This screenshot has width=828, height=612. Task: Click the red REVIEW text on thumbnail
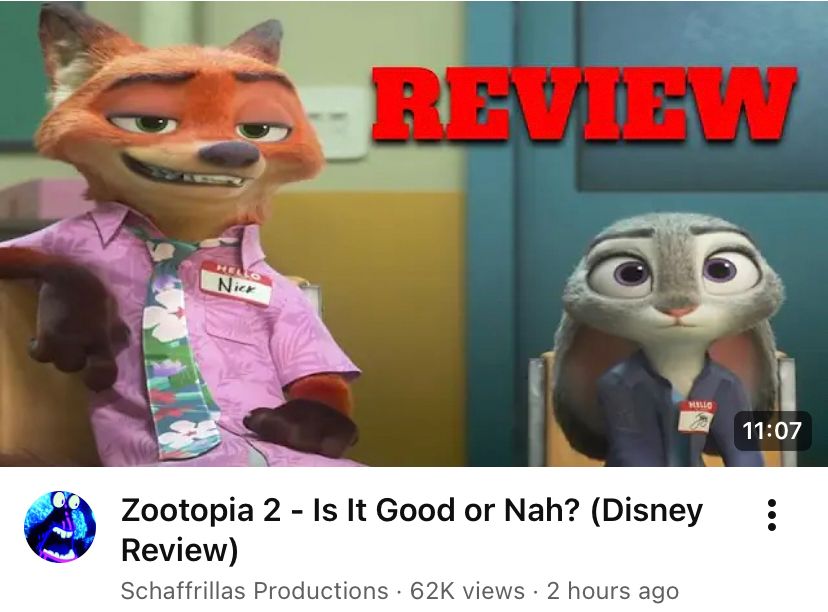[584, 105]
